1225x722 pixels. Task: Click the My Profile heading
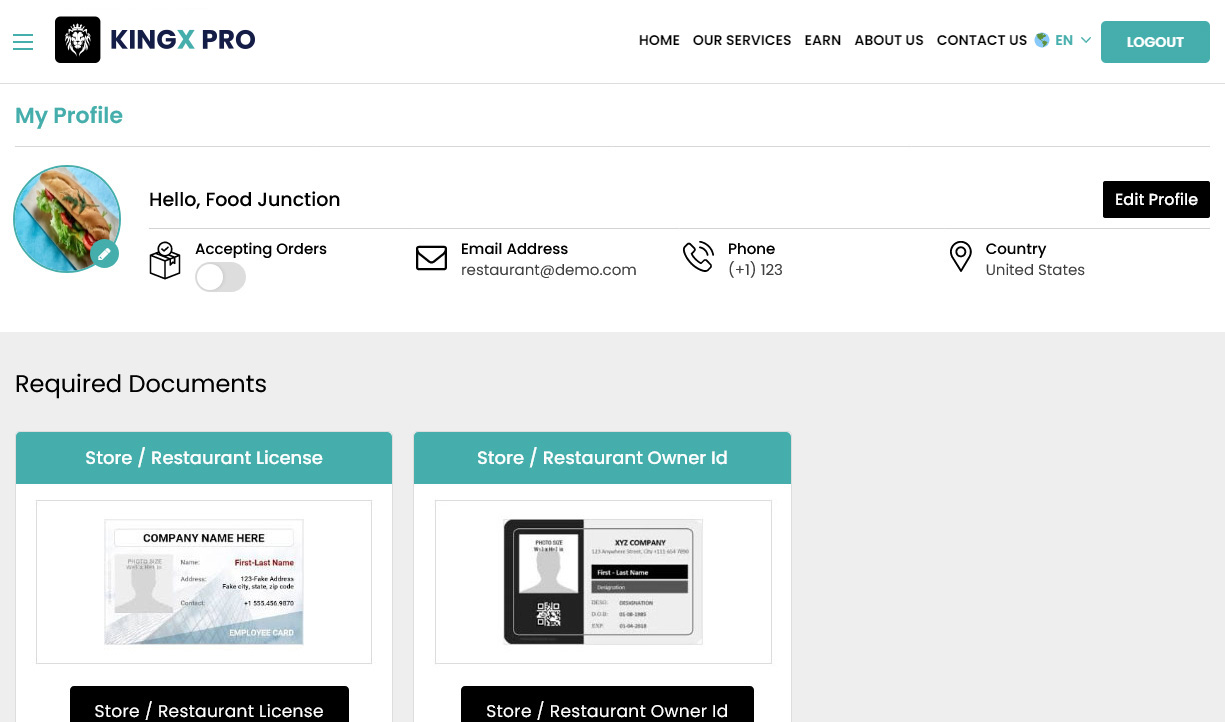pyautogui.click(x=69, y=116)
